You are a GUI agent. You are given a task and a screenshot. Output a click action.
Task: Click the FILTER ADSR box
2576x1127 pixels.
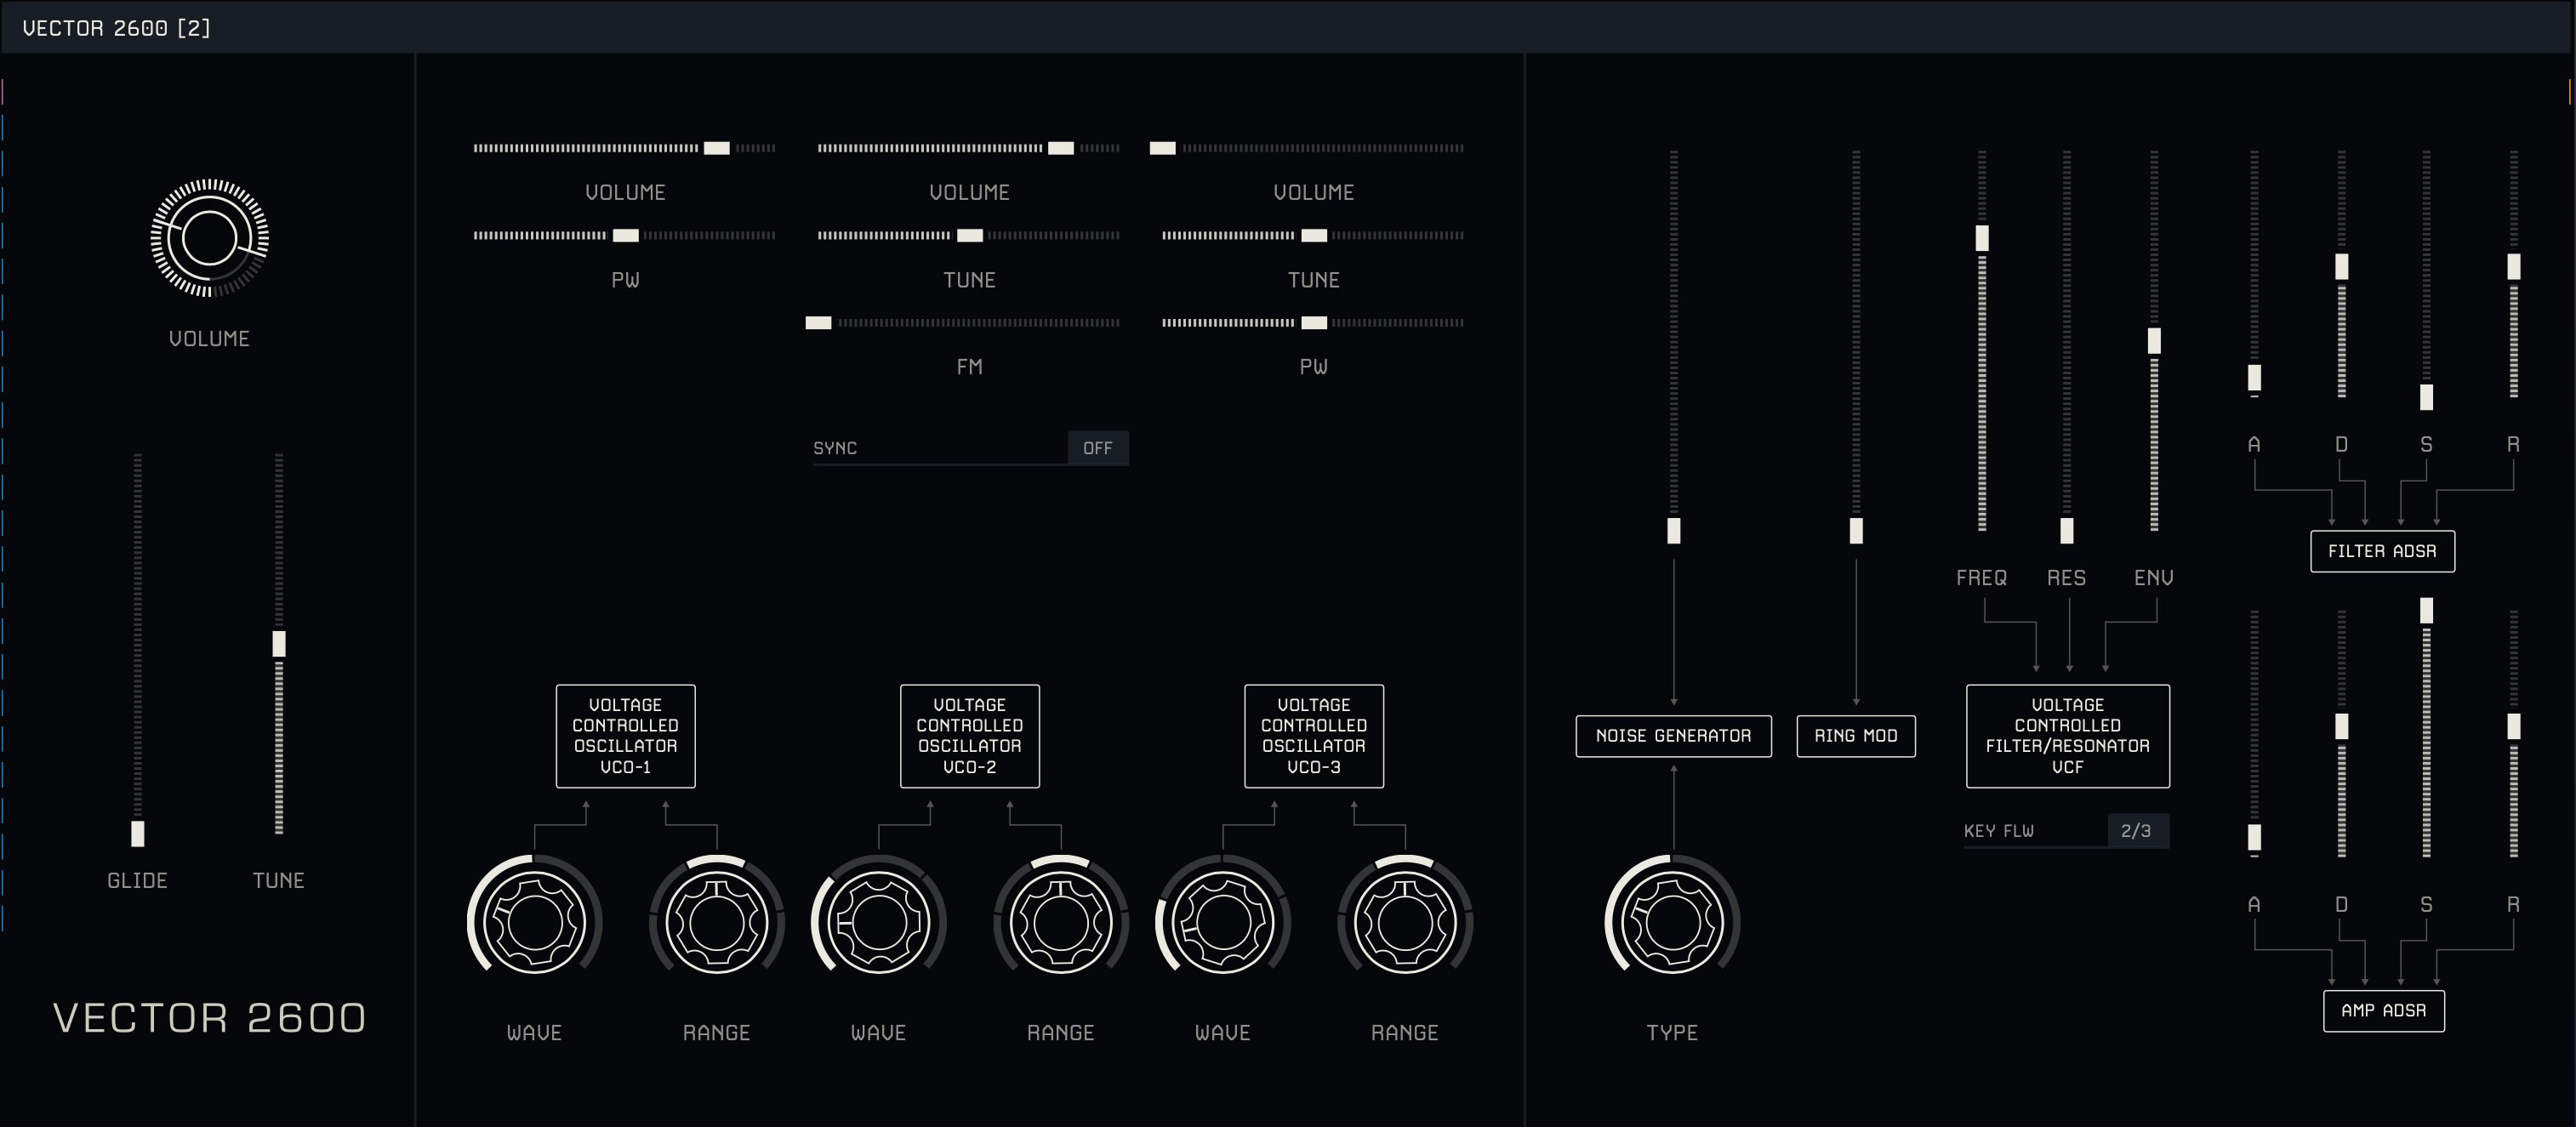(x=2381, y=551)
